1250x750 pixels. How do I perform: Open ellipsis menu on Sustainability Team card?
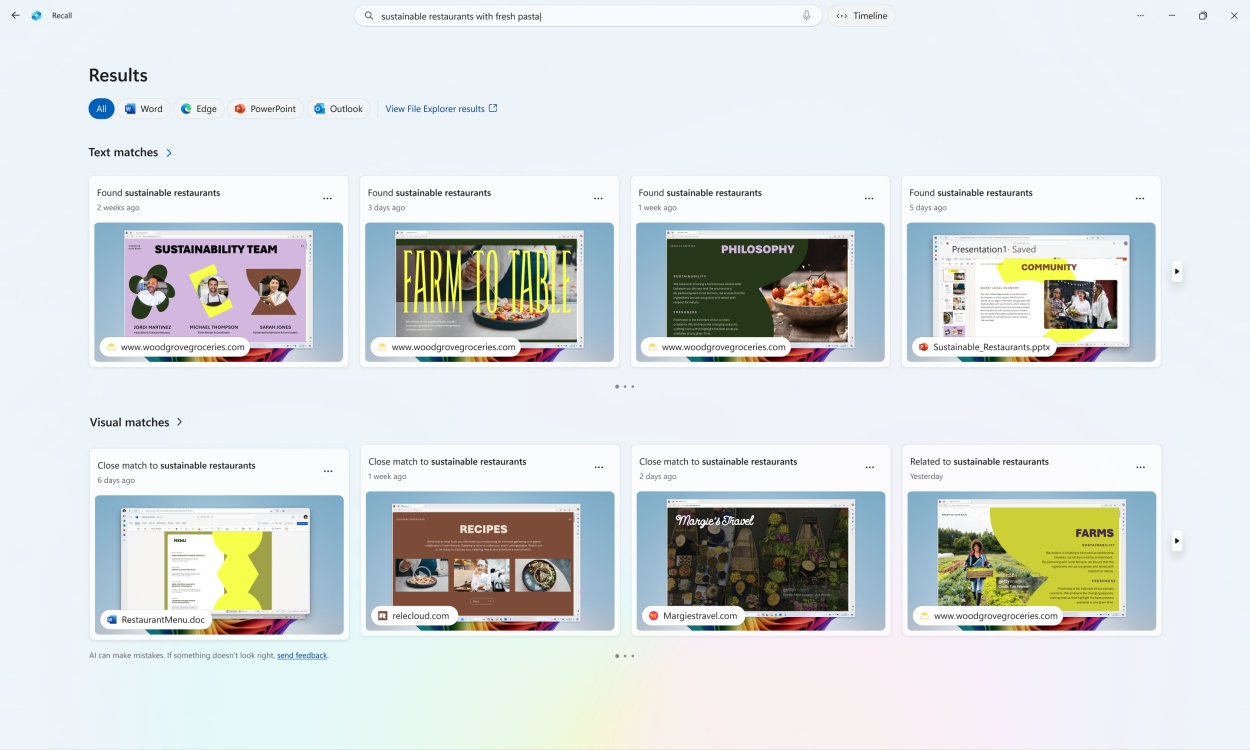click(x=327, y=198)
